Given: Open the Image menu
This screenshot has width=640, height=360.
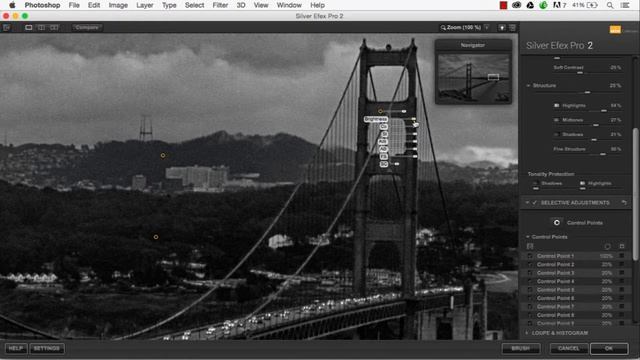Looking at the screenshot, I should pos(118,5).
